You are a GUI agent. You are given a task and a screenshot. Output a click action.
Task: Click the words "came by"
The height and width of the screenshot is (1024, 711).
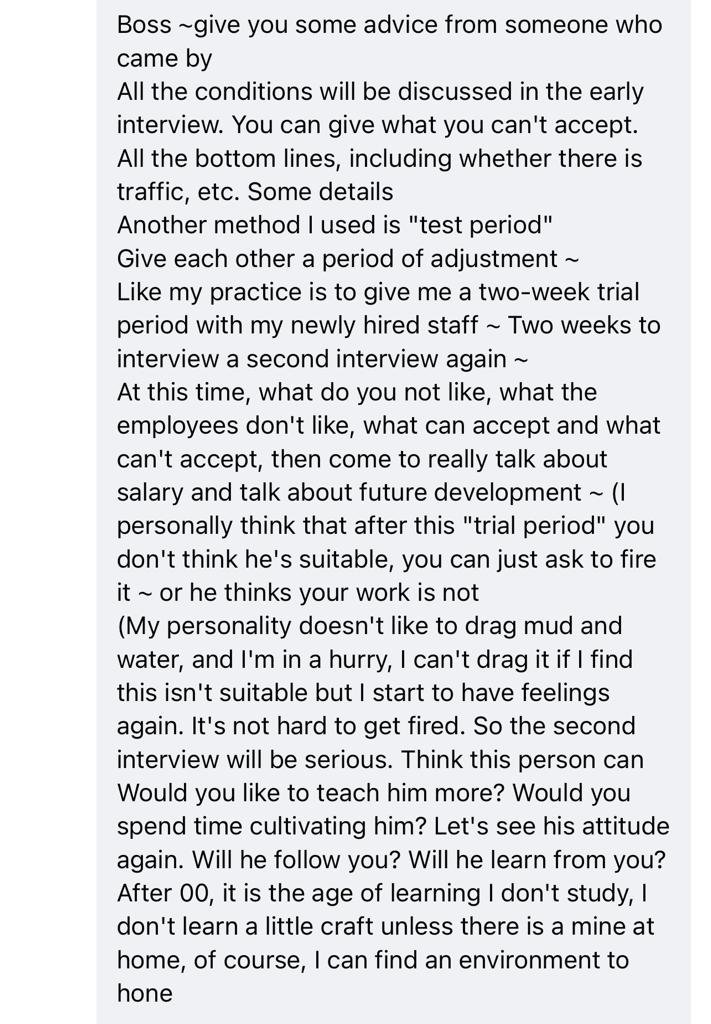click(165, 58)
